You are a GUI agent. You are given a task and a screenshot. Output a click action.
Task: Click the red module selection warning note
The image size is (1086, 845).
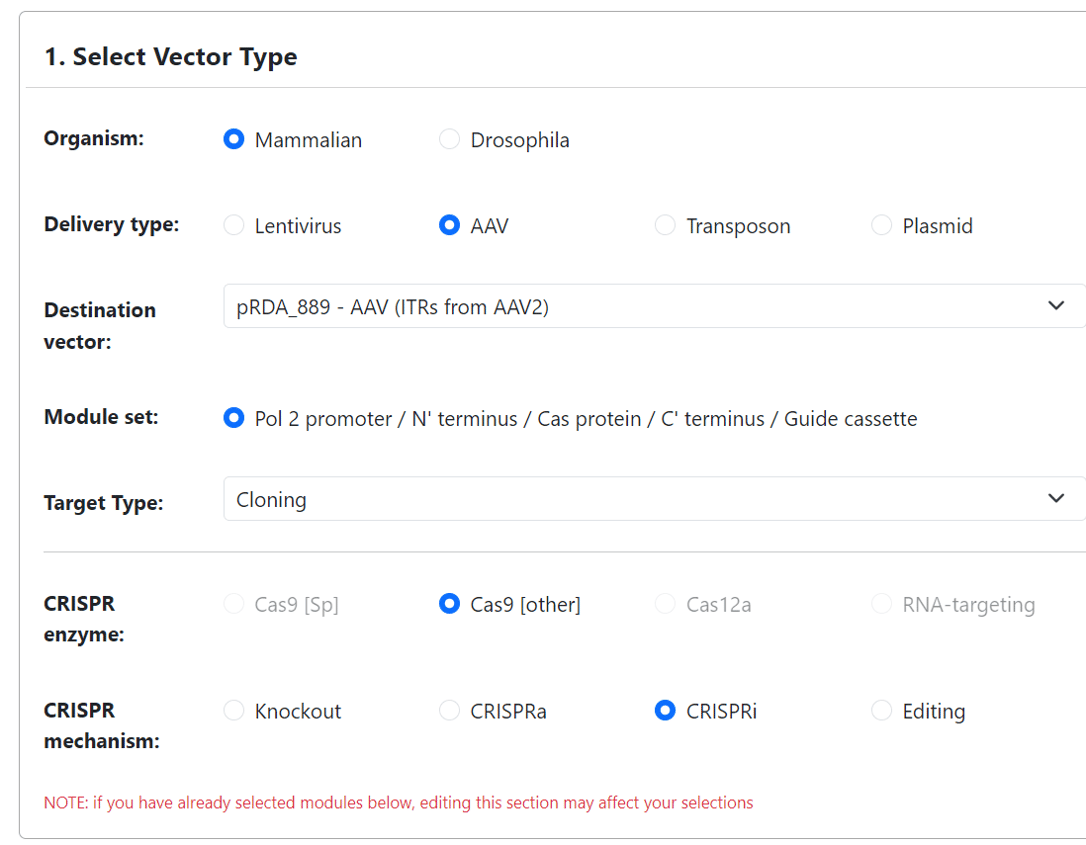[x=398, y=802]
